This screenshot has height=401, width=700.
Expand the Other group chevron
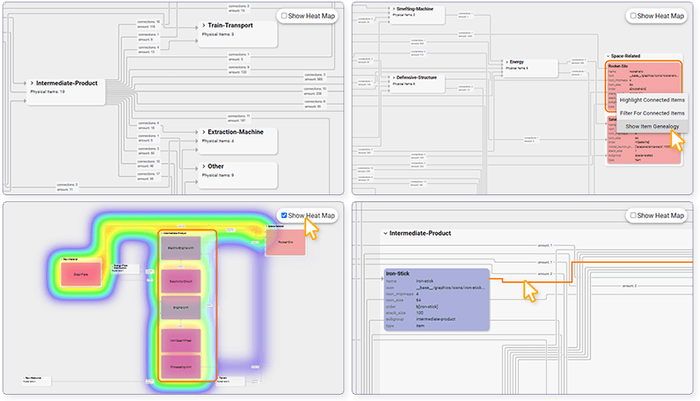coord(204,166)
